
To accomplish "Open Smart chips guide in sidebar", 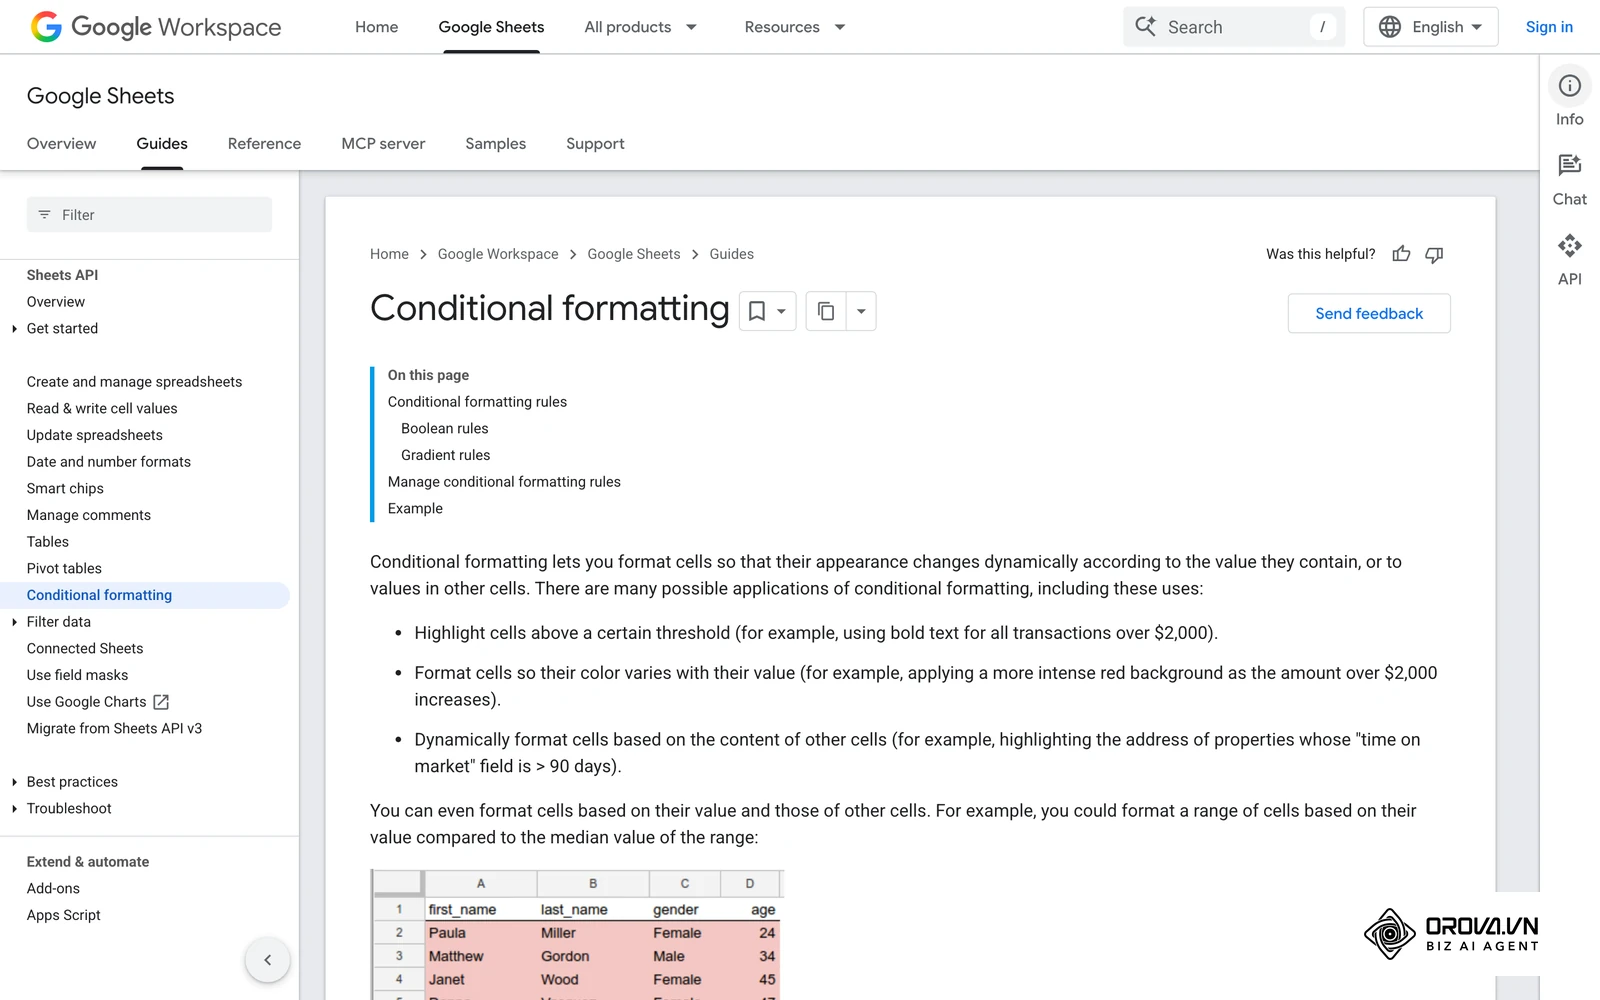I will 65,488.
